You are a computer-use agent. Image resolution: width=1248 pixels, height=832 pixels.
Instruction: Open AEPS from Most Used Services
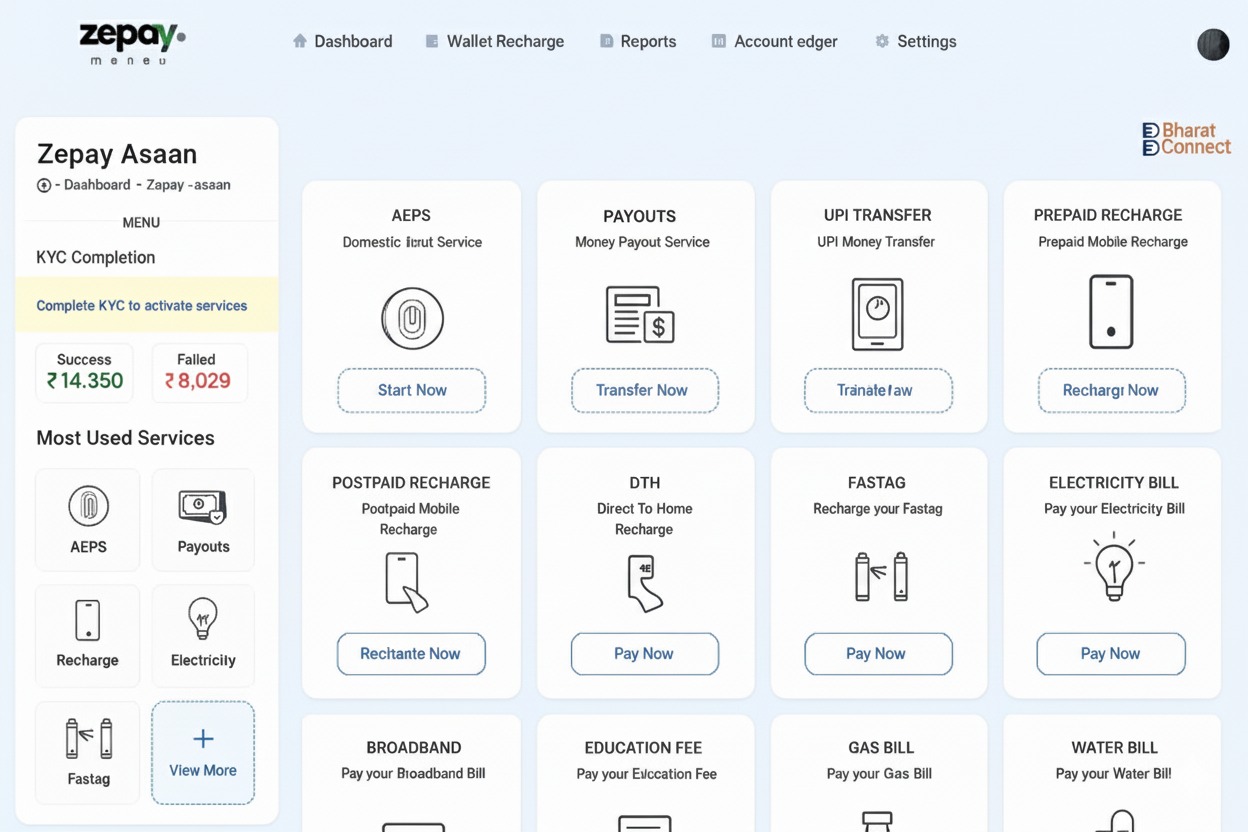point(88,520)
